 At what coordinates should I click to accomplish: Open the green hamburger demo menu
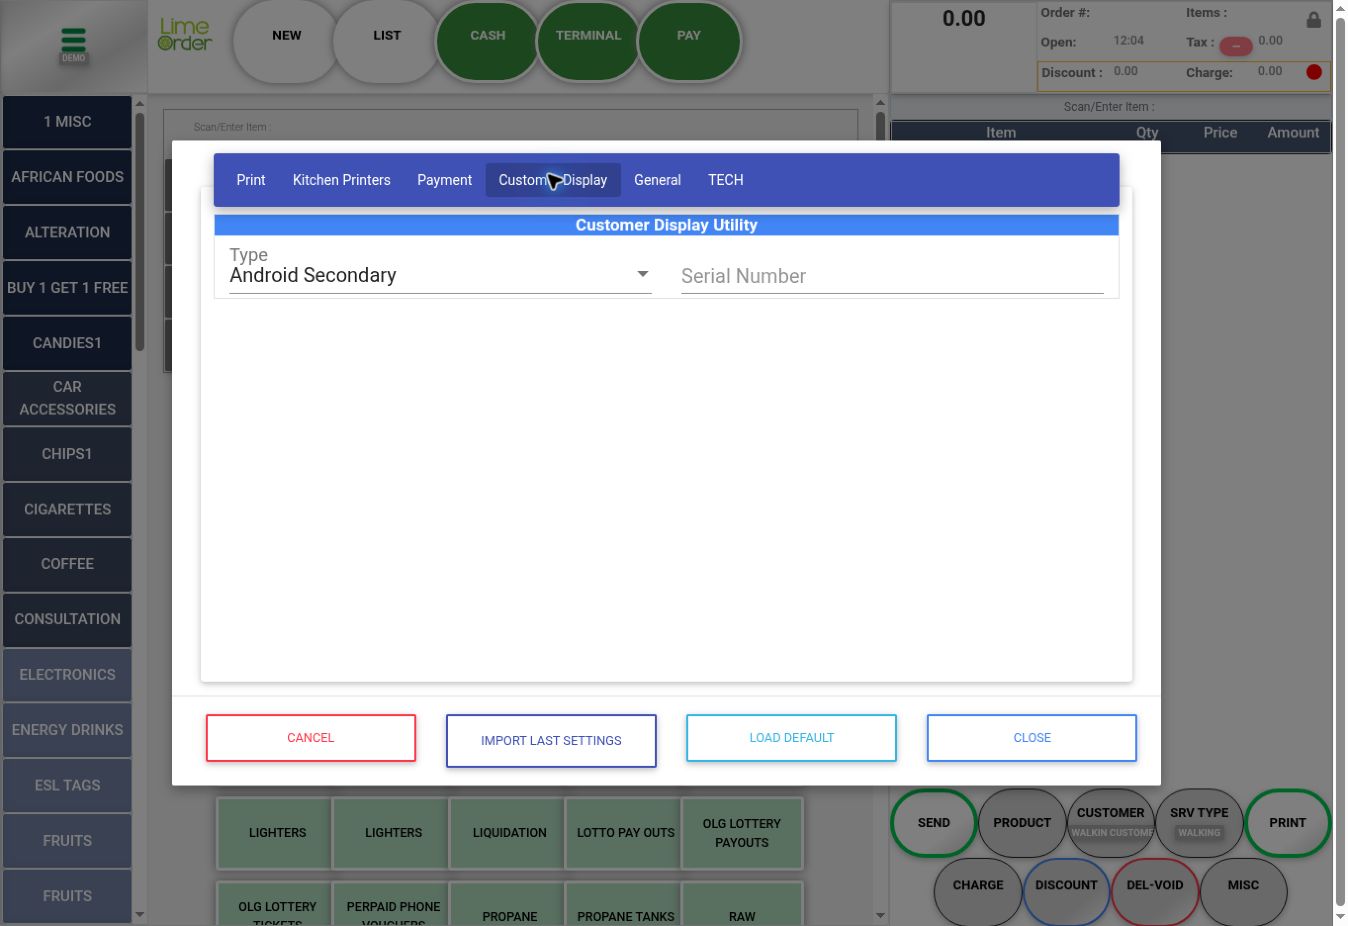[73, 43]
